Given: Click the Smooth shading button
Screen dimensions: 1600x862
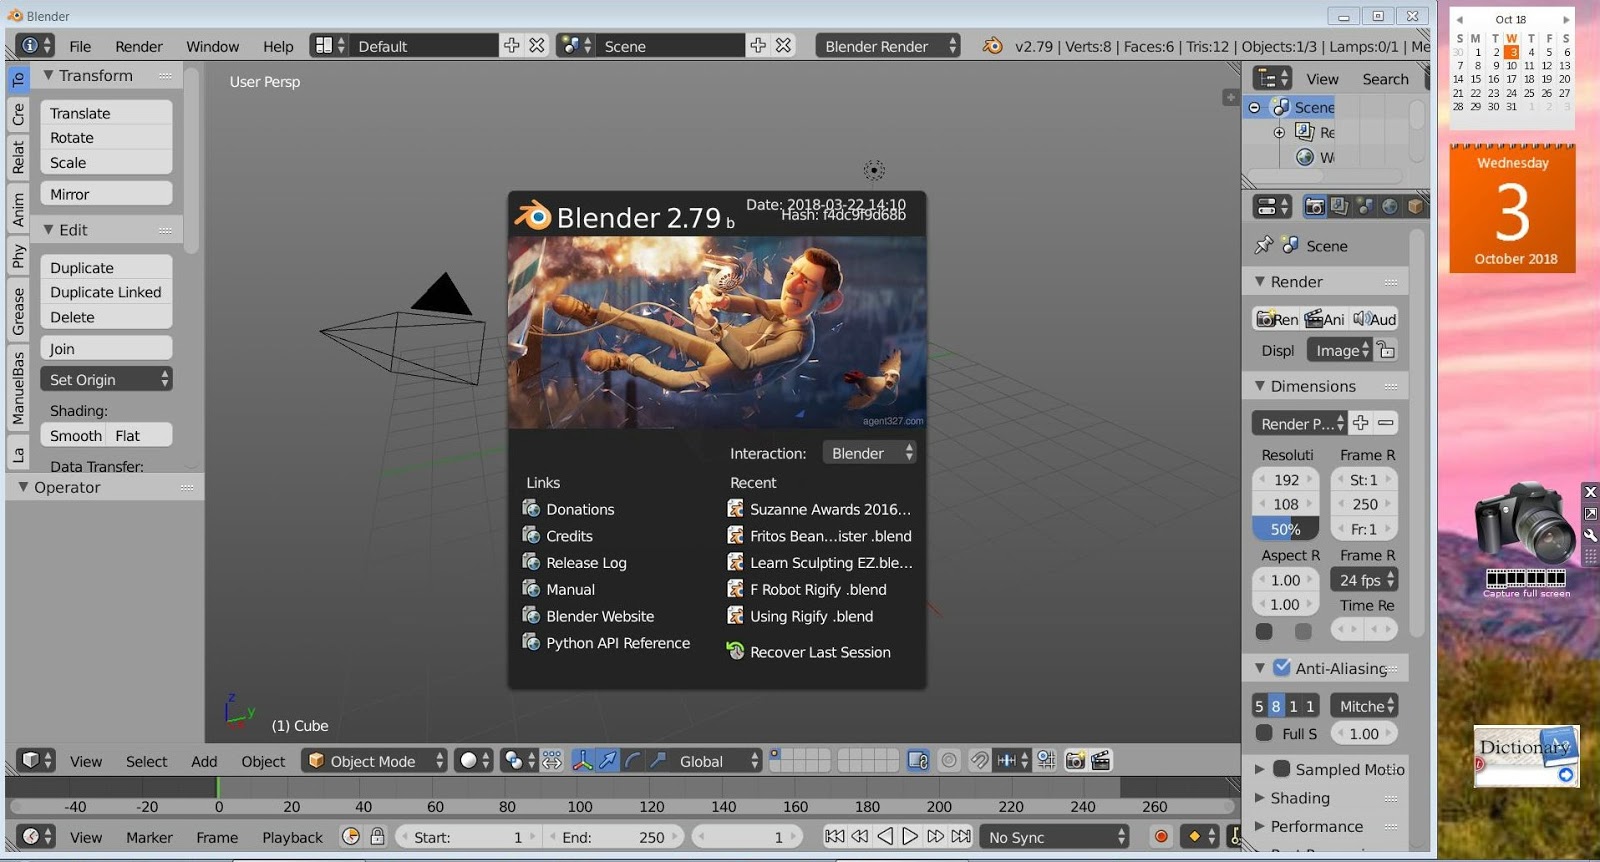Looking at the screenshot, I should pyautogui.click(x=75, y=436).
